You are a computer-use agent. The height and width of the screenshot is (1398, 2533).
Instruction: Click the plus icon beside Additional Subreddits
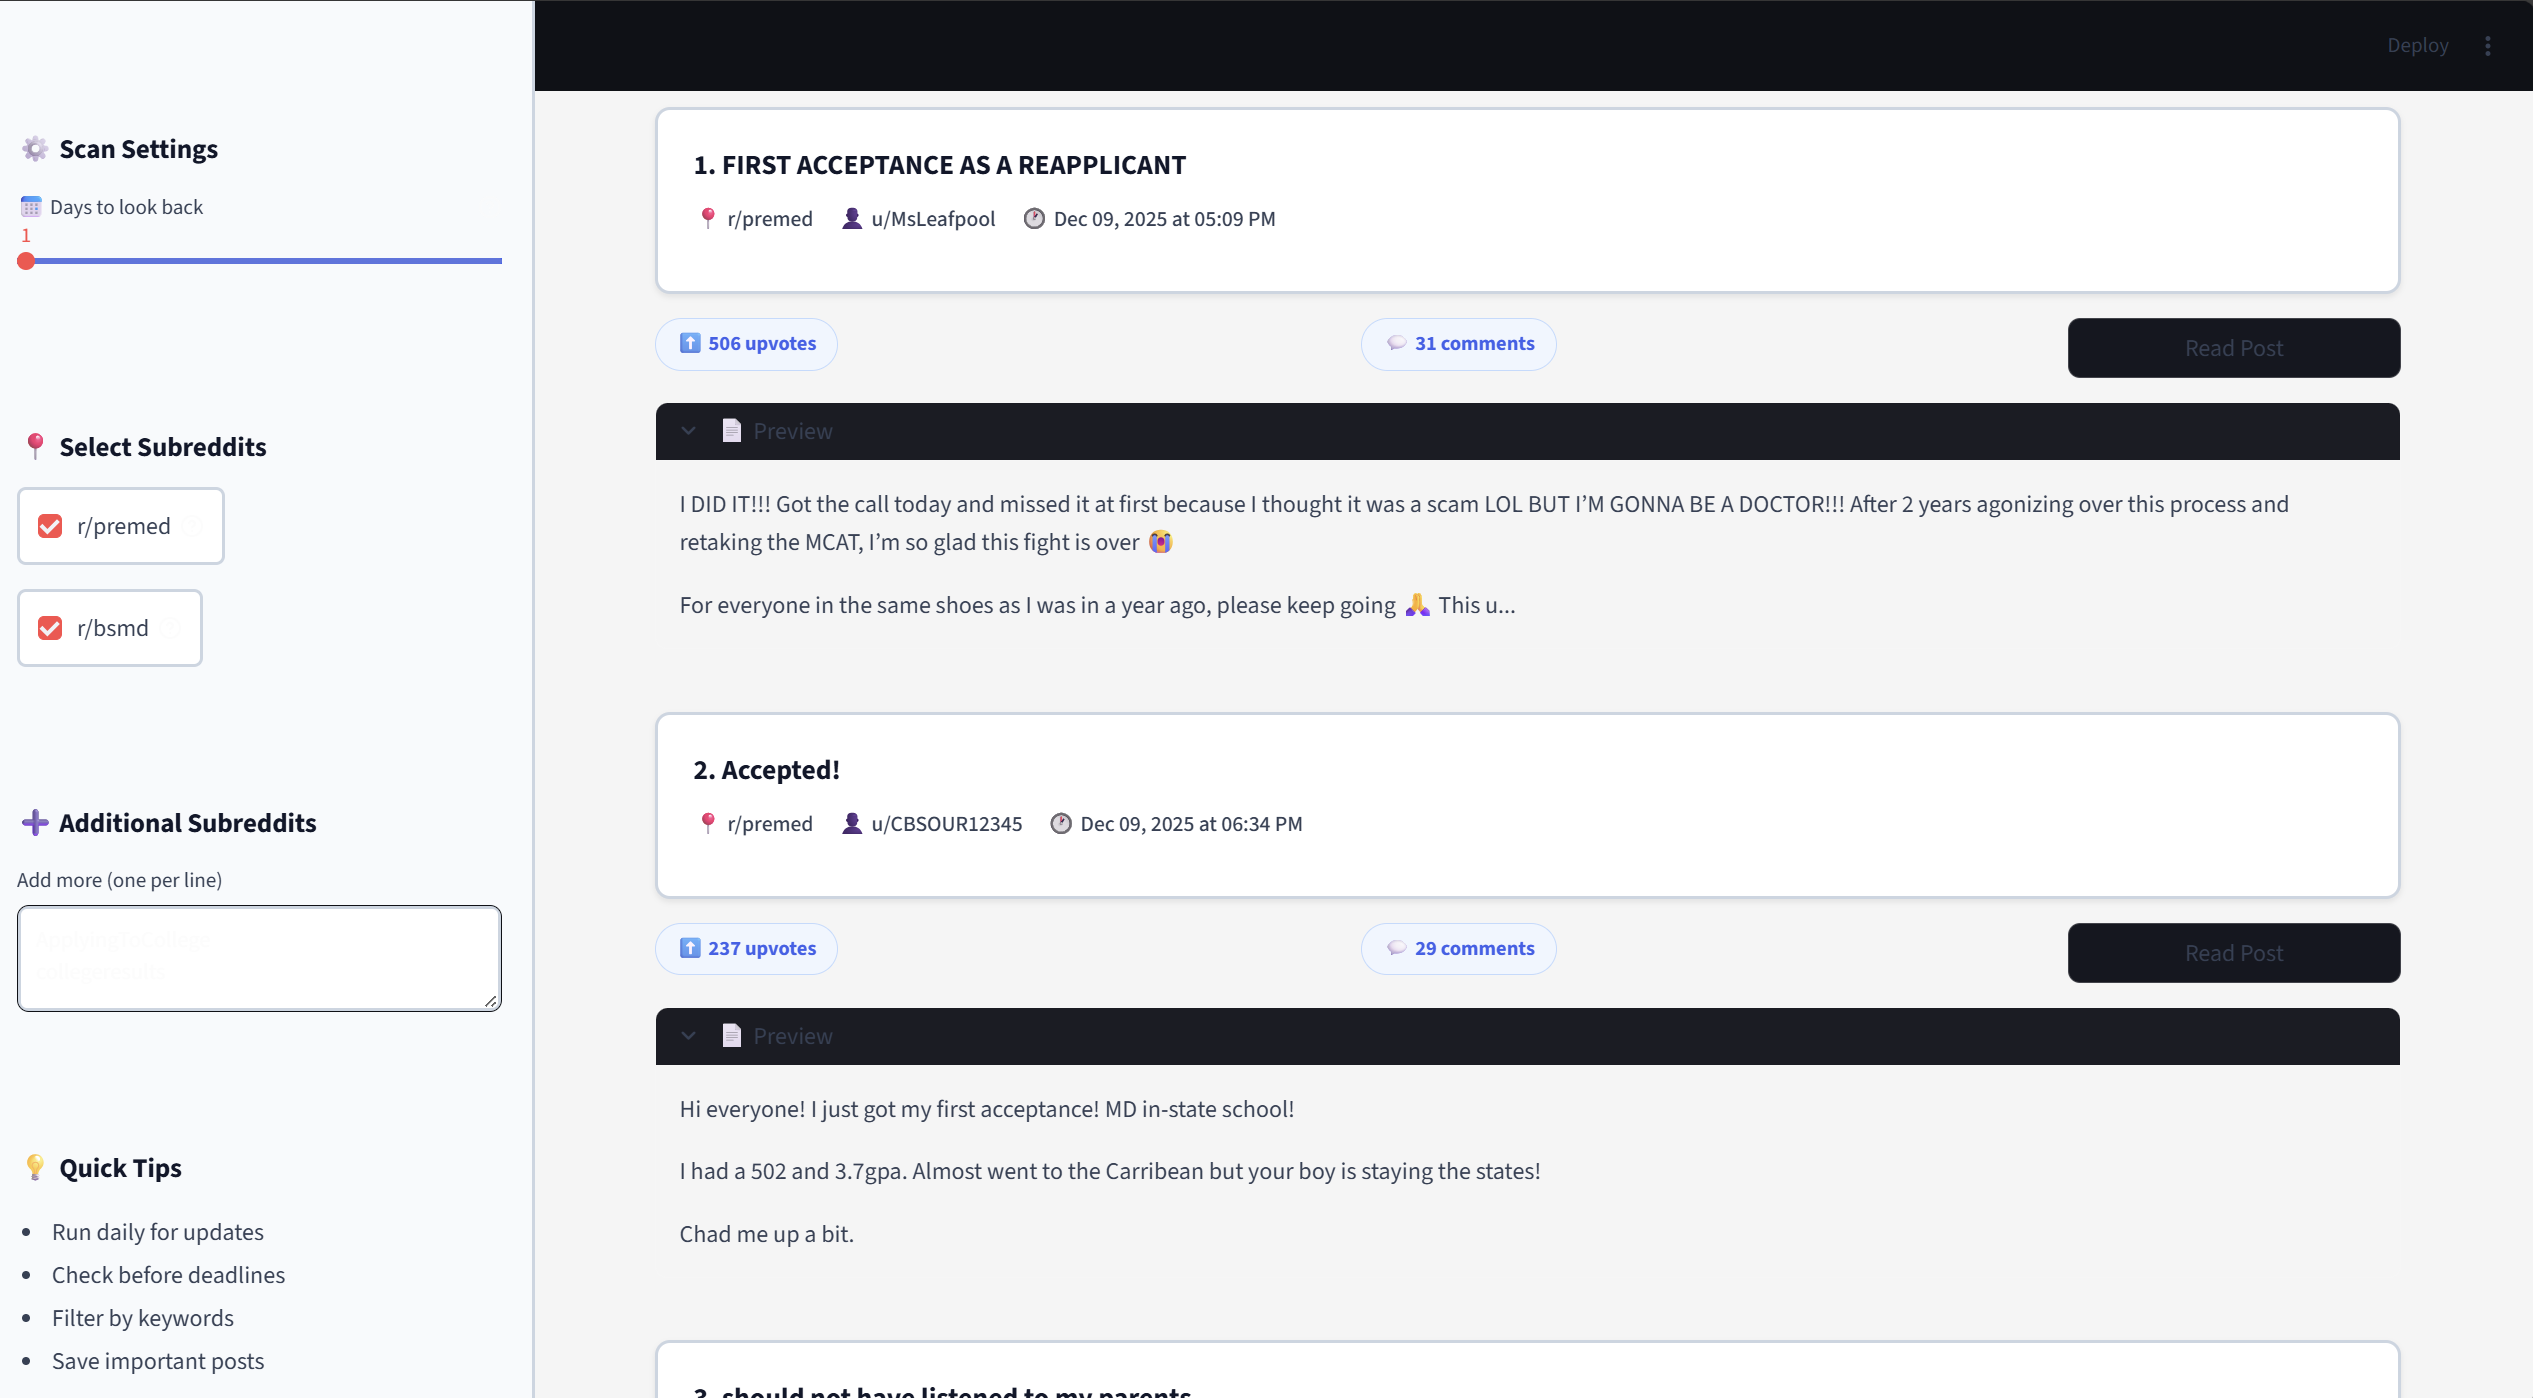tap(36, 822)
